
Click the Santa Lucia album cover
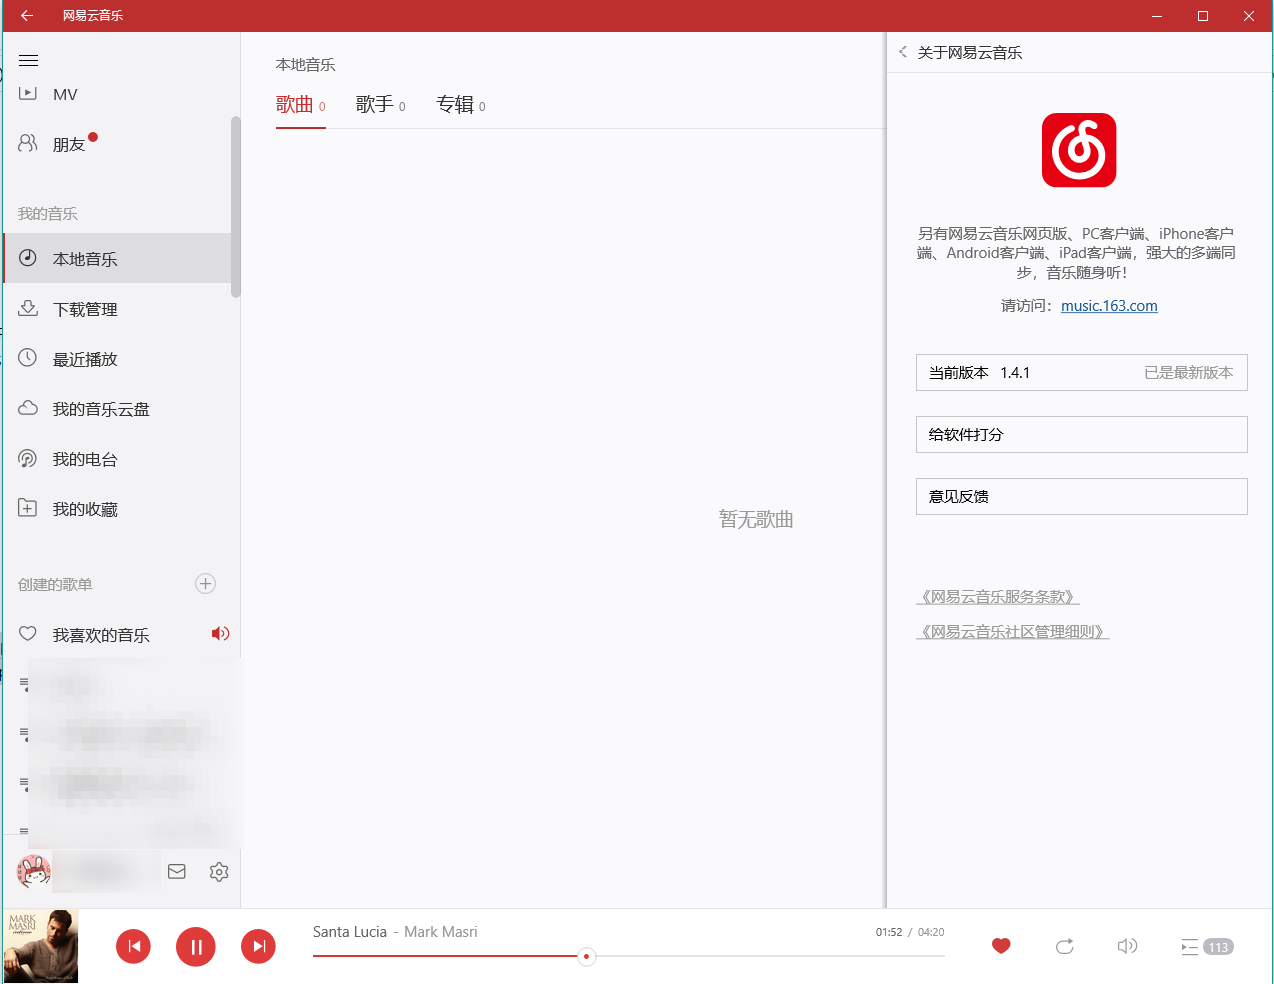coord(40,946)
